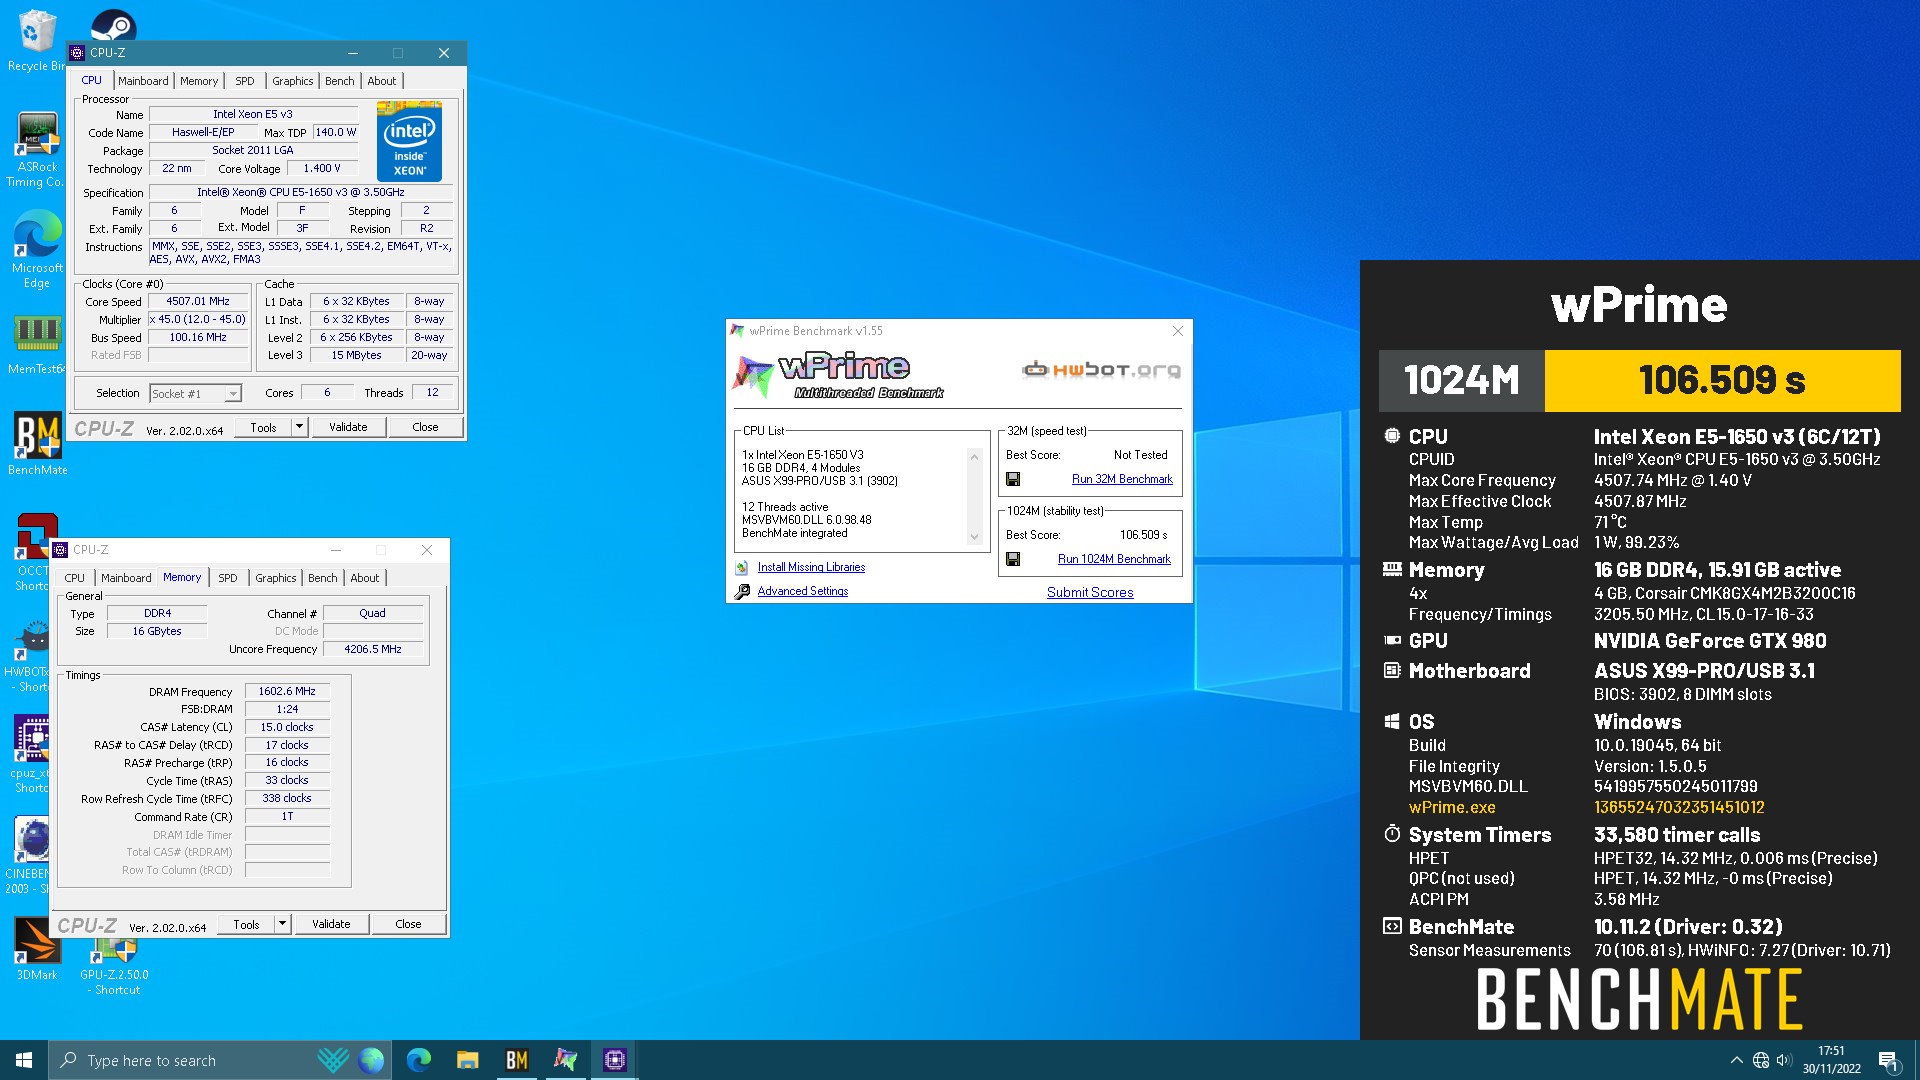Viewport: 1920px width, 1080px height.
Task: Open File Explorer from taskbar
Action: tap(467, 1060)
